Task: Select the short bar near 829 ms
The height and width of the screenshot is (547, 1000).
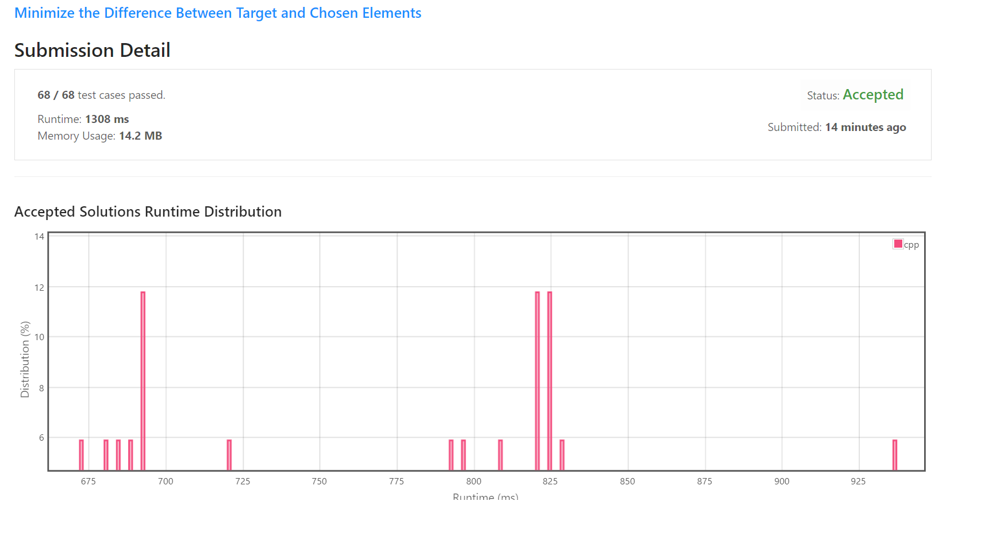Action: 562,455
